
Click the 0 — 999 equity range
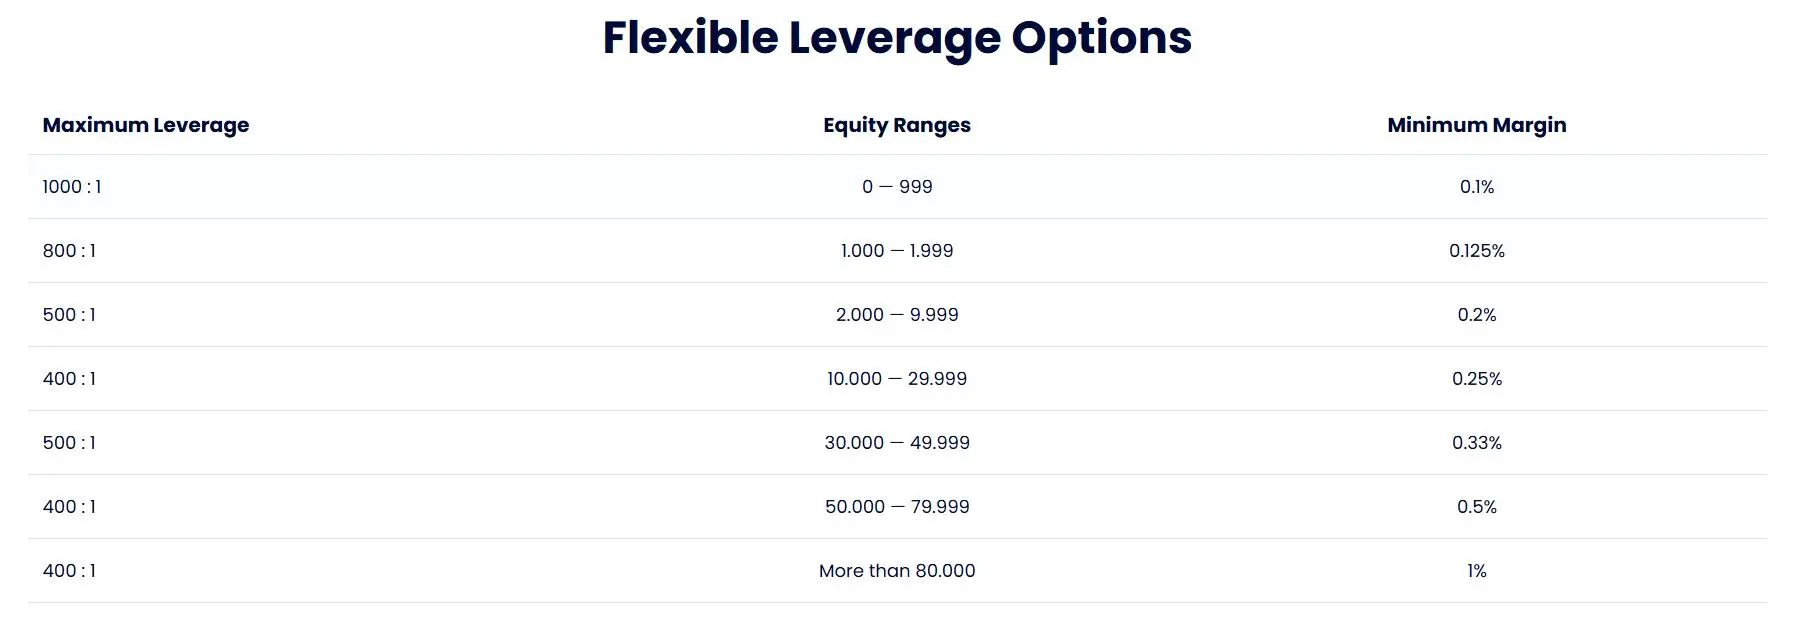click(897, 187)
